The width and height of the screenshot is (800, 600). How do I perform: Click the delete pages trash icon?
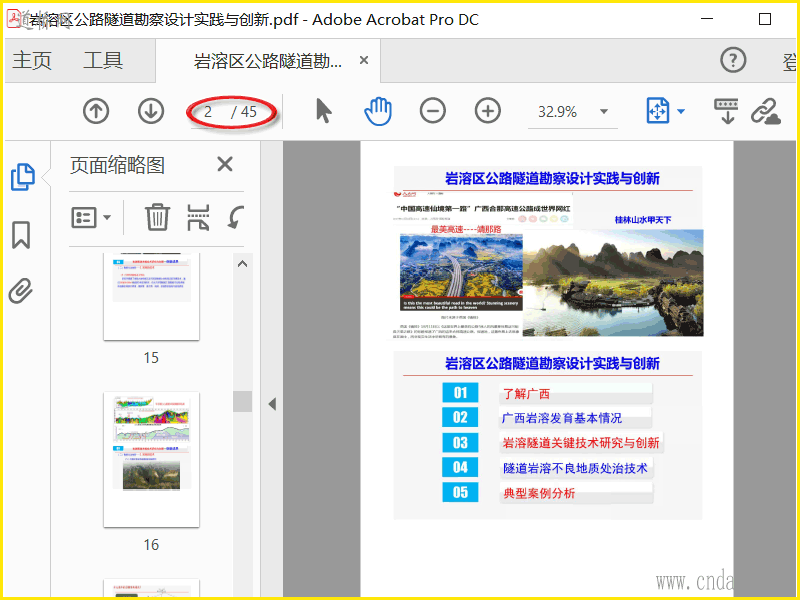[157, 217]
